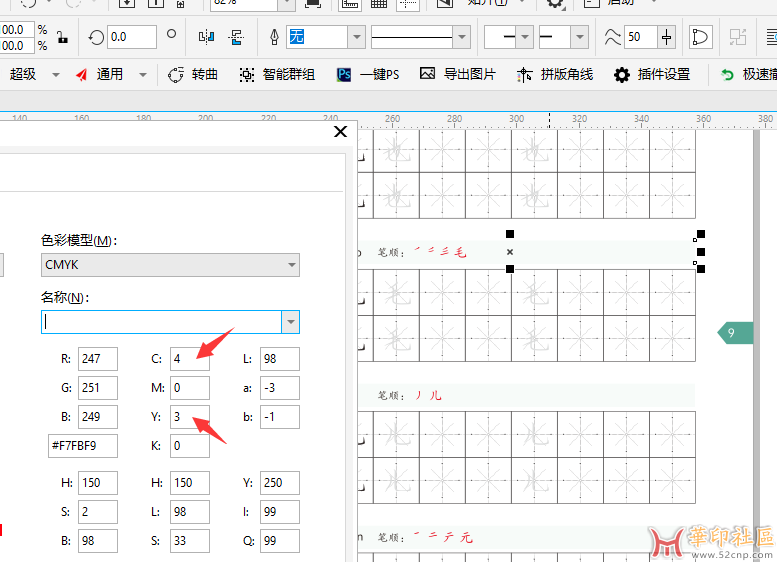The image size is (777, 562).
Task: Click the hex field #F7FBF9
Action: [83, 446]
